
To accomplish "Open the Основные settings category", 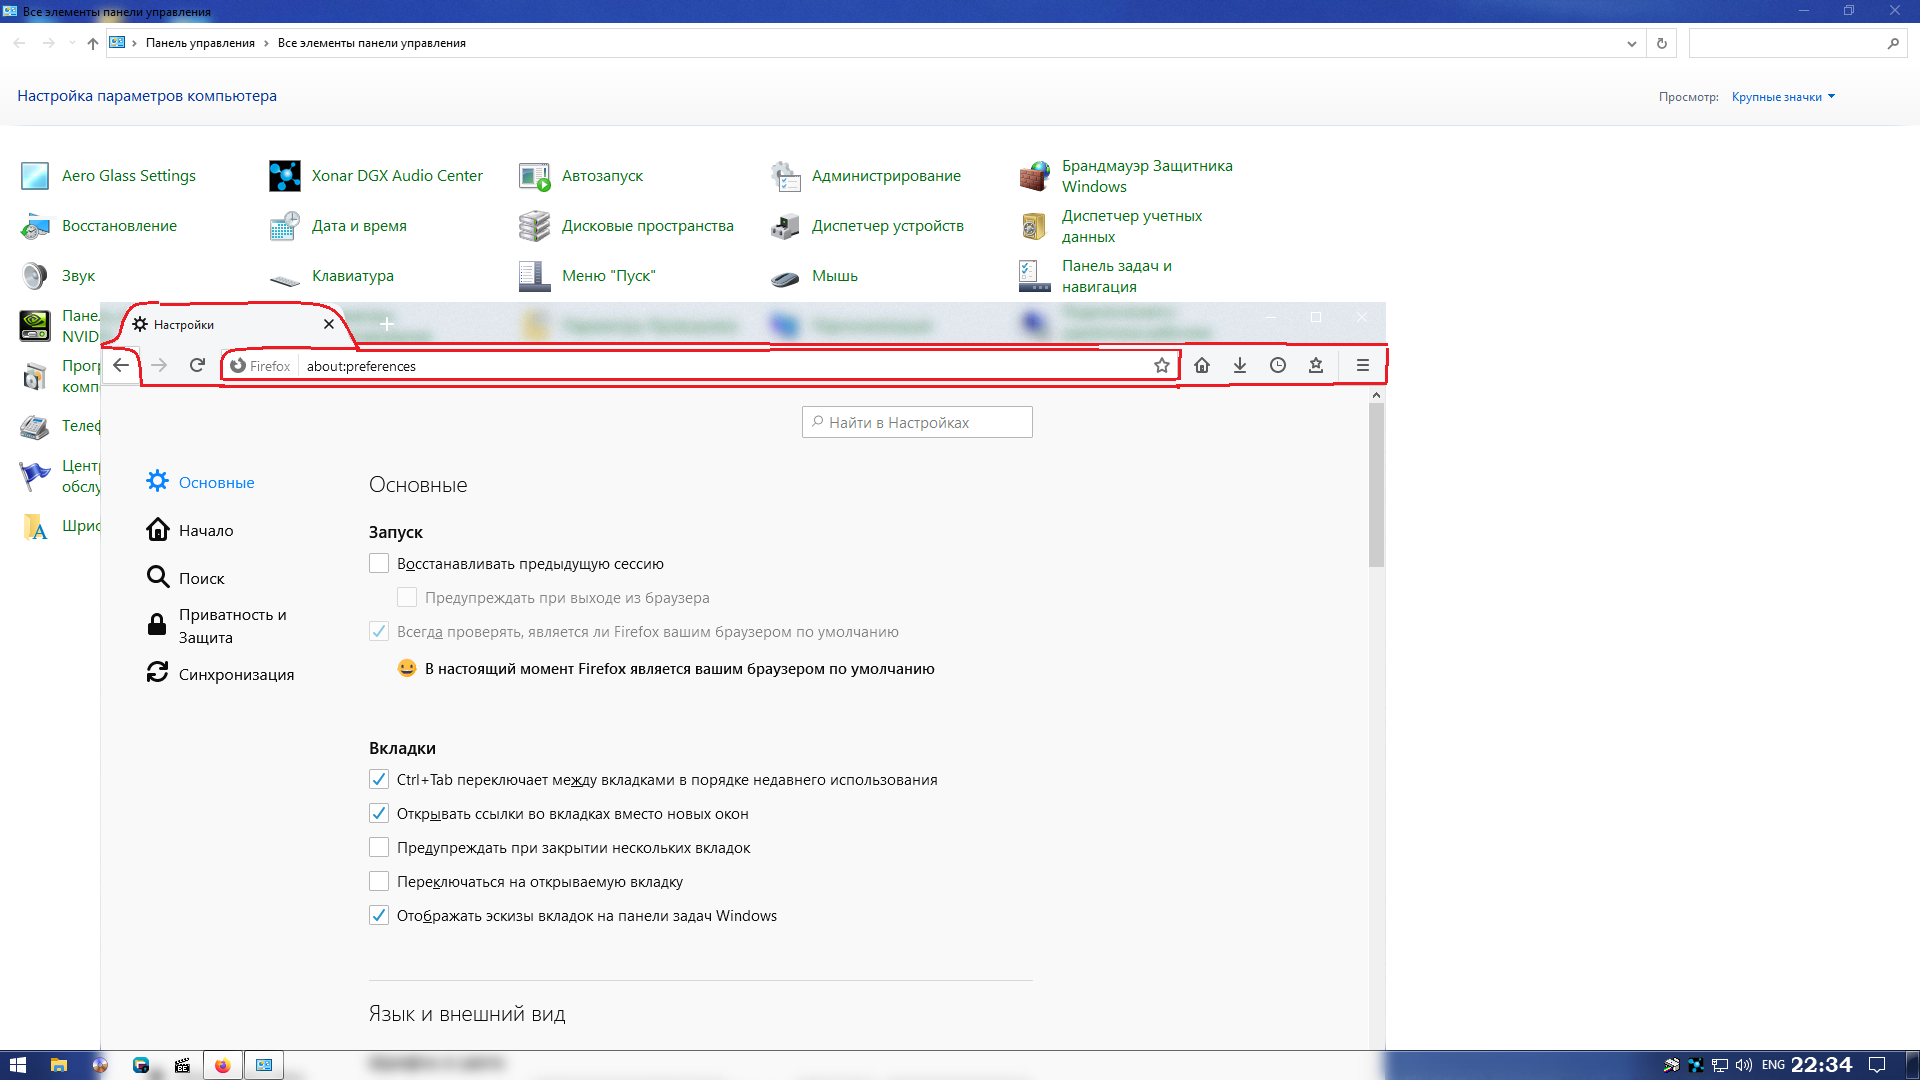I will [x=201, y=482].
